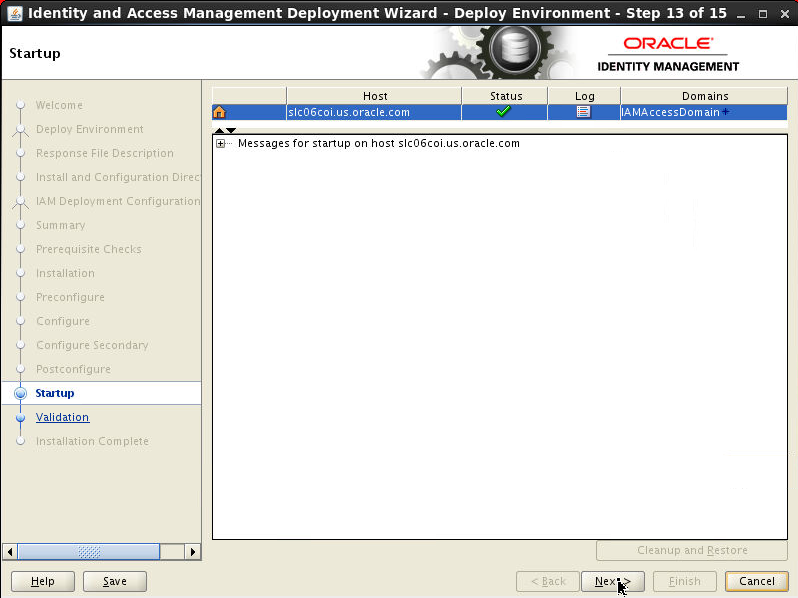Click the sidebar scrollbar left arrow
Image resolution: width=798 pixels, height=598 pixels.
(x=10, y=552)
